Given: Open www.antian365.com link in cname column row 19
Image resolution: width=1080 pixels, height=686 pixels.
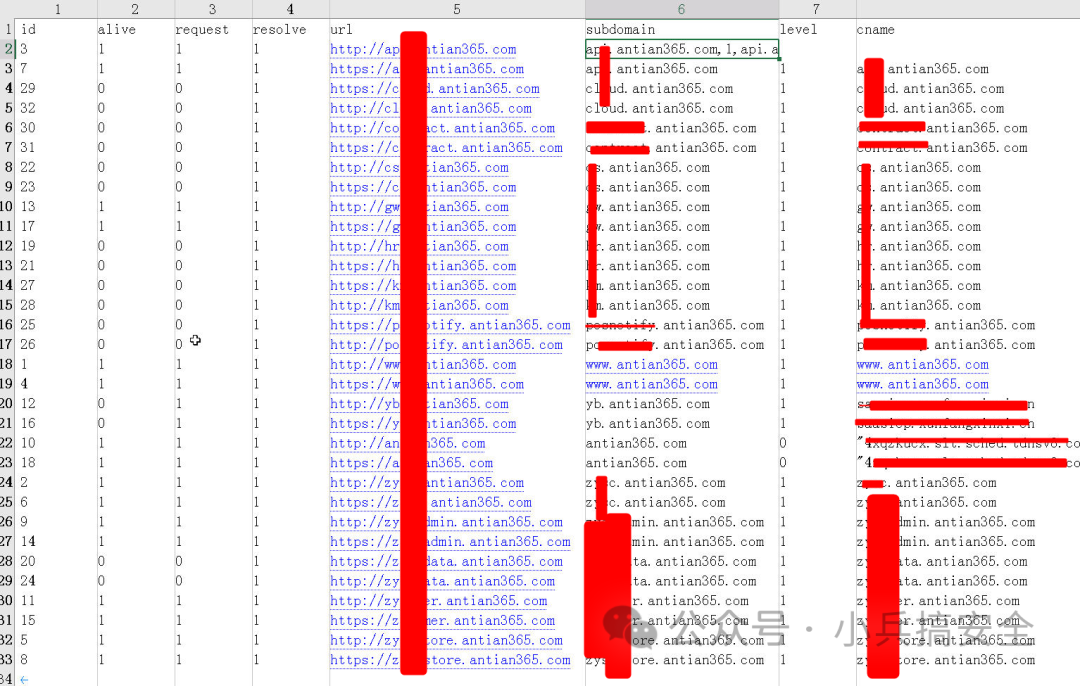Looking at the screenshot, I should point(922,384).
